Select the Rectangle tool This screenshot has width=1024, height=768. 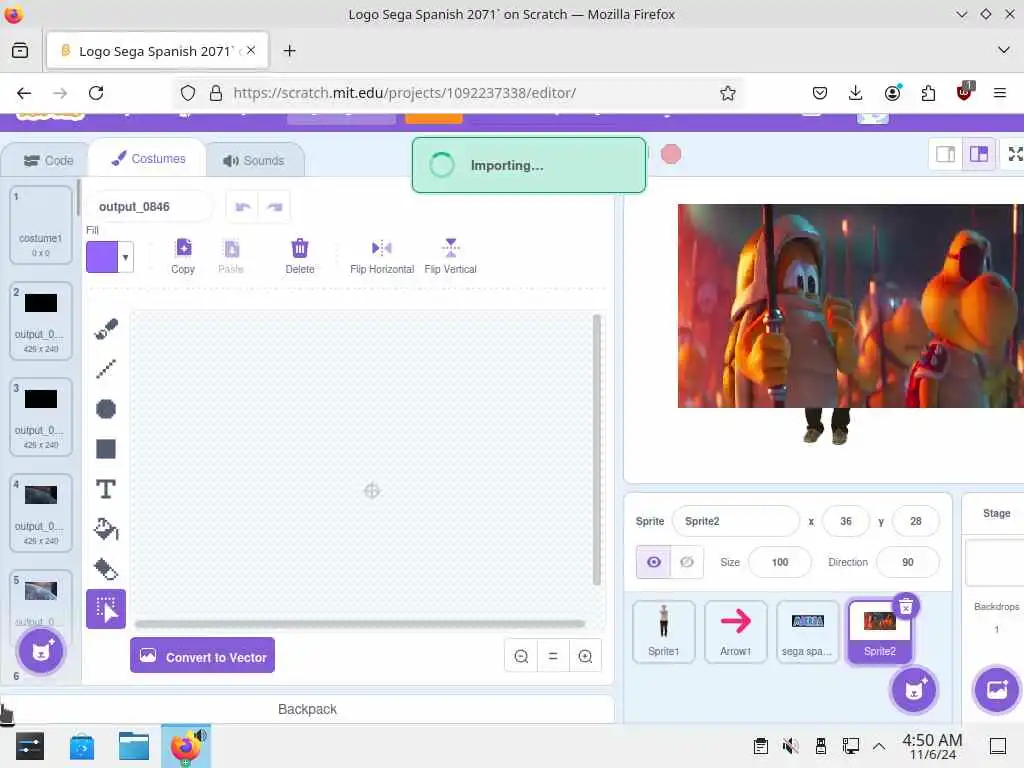click(106, 449)
